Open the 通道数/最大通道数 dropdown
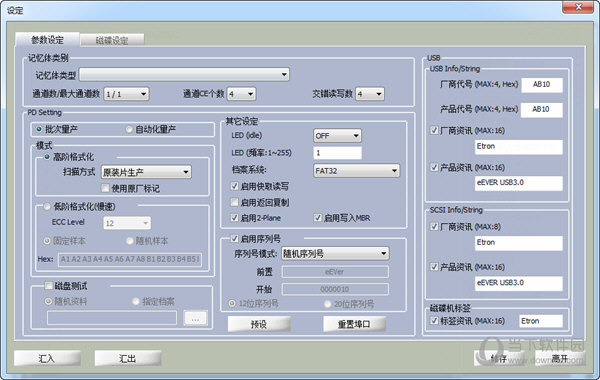The width and height of the screenshot is (600, 380). click(x=126, y=94)
